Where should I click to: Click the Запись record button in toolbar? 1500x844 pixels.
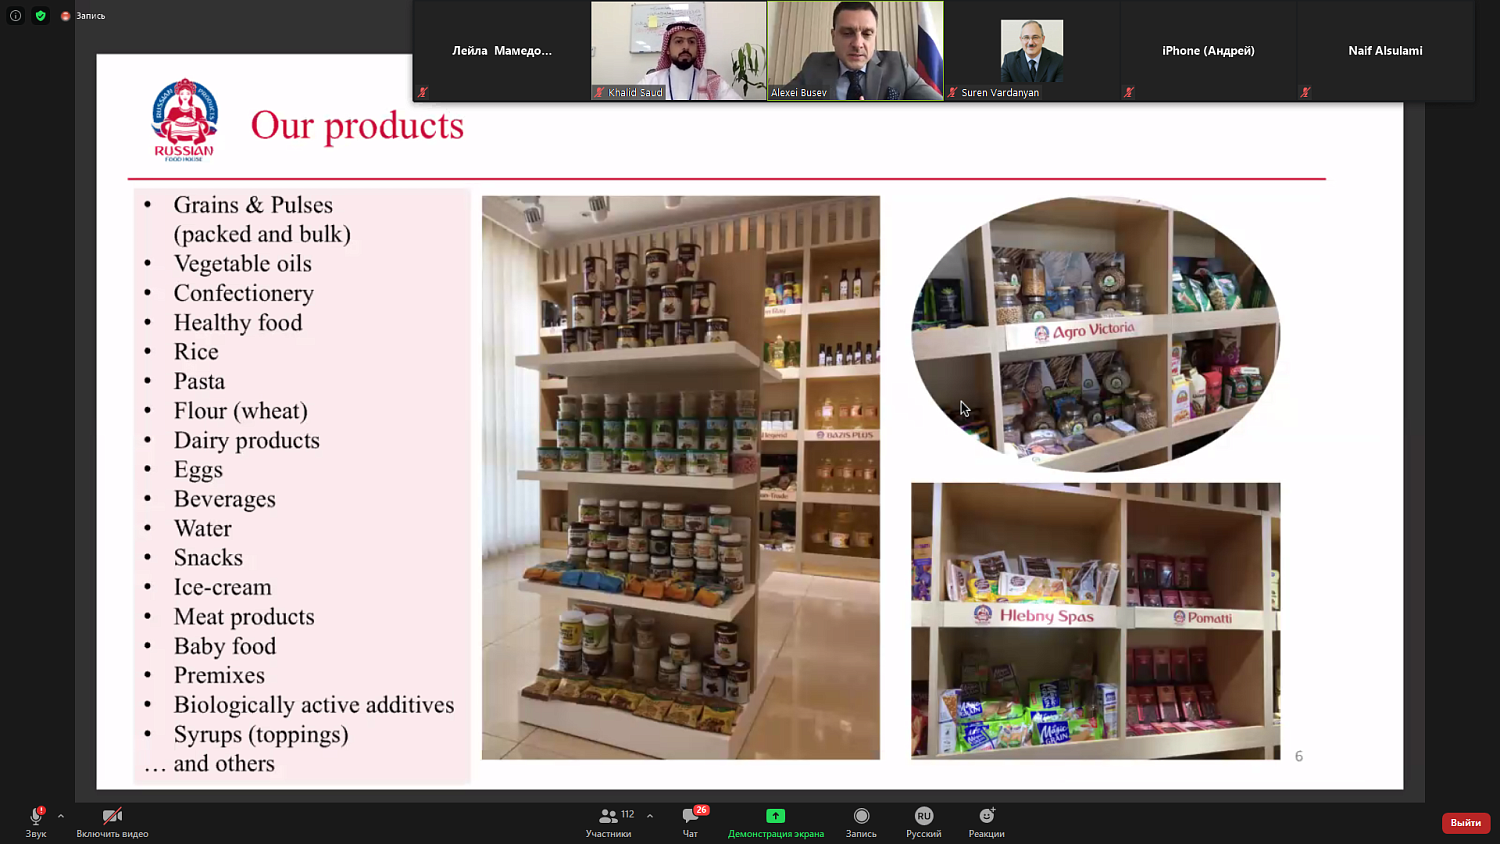coord(861,822)
